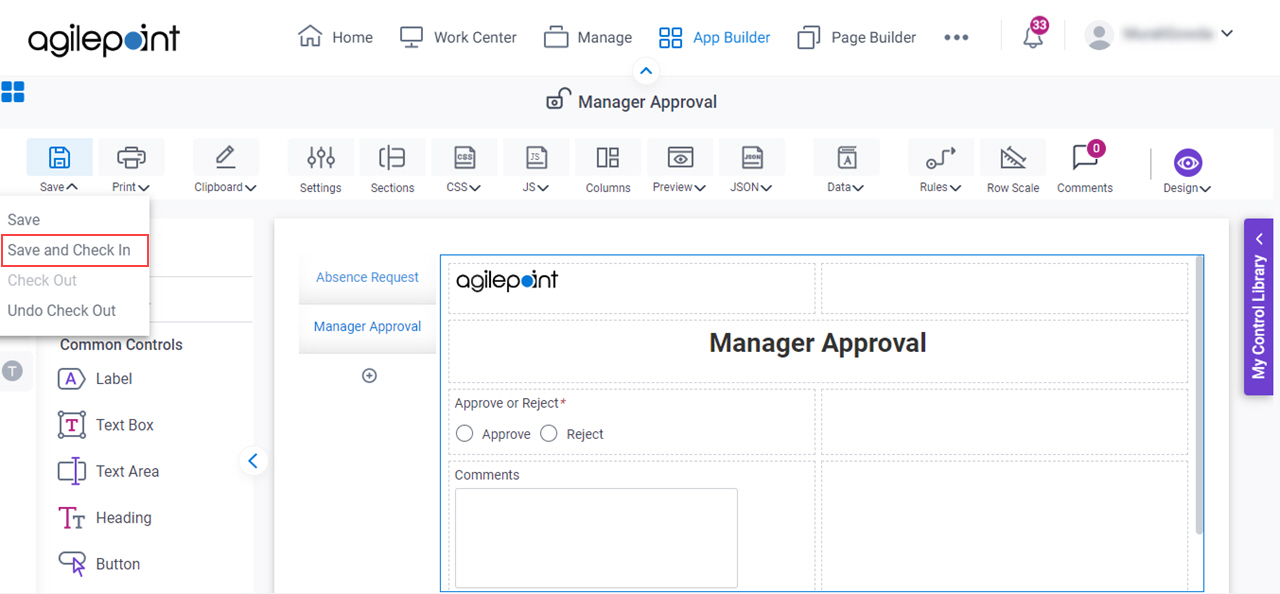Expand the CSS dropdown arrow

pyautogui.click(x=475, y=187)
